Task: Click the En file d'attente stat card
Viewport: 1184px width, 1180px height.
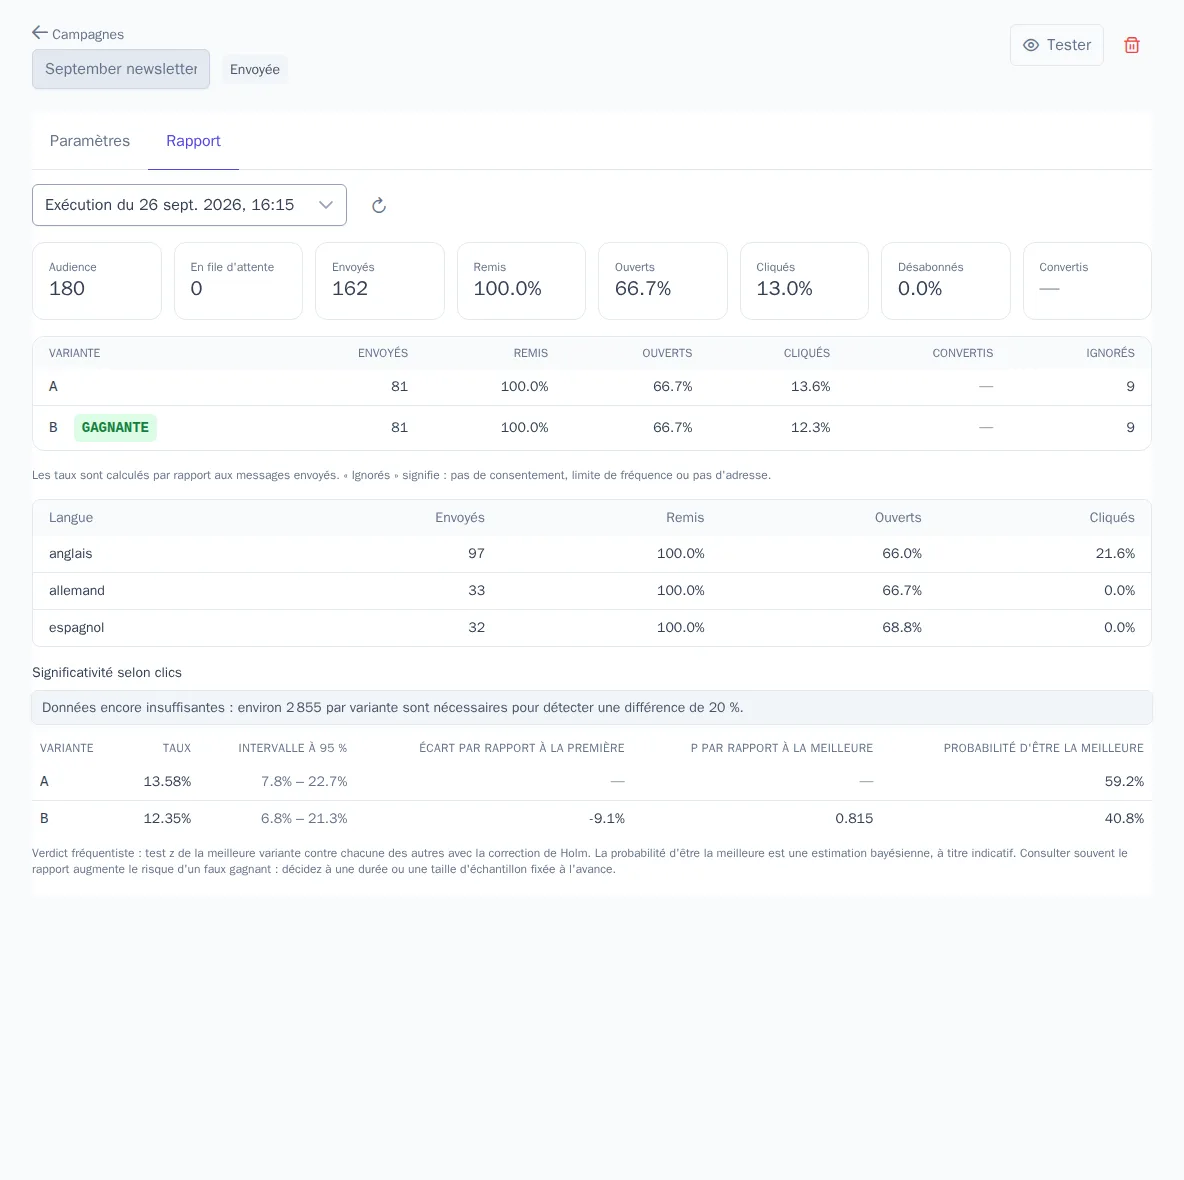Action: pos(239,281)
